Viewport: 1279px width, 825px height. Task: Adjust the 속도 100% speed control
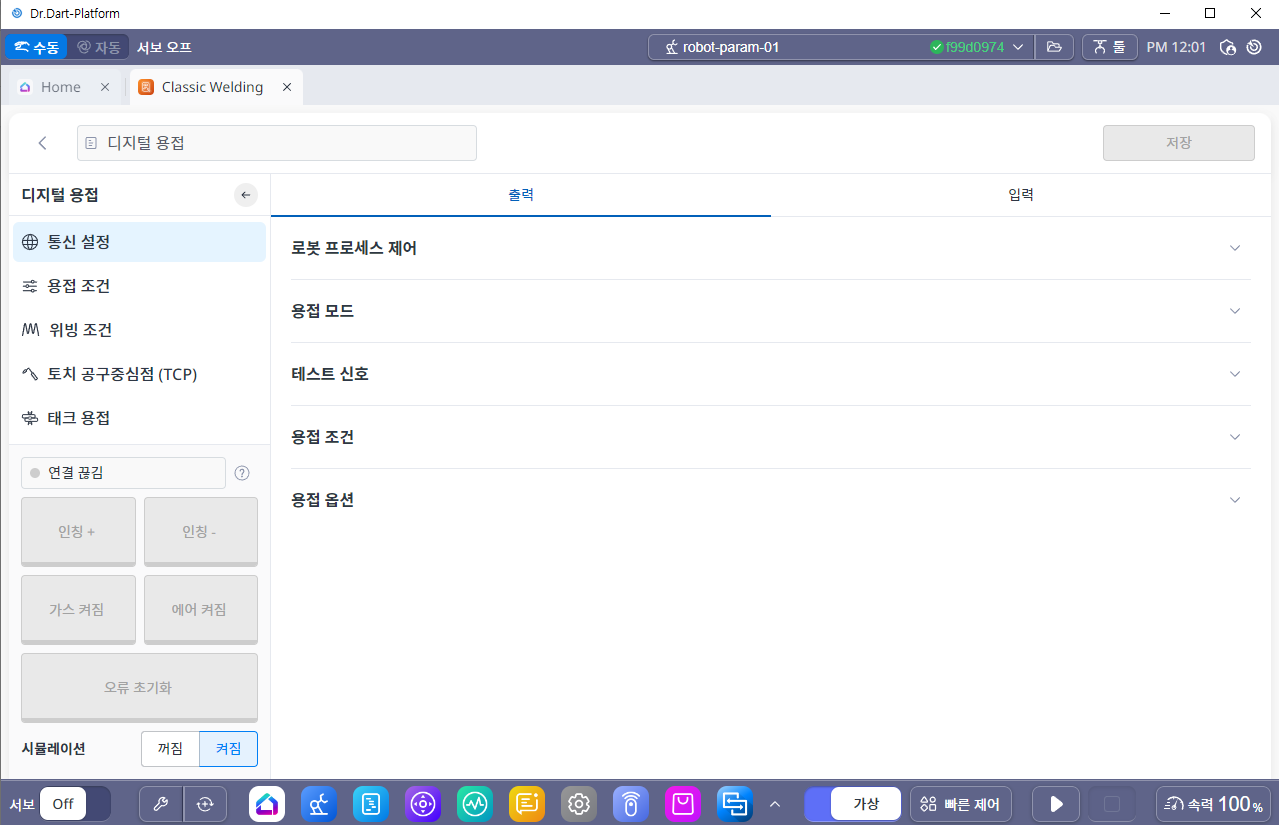tap(1213, 803)
